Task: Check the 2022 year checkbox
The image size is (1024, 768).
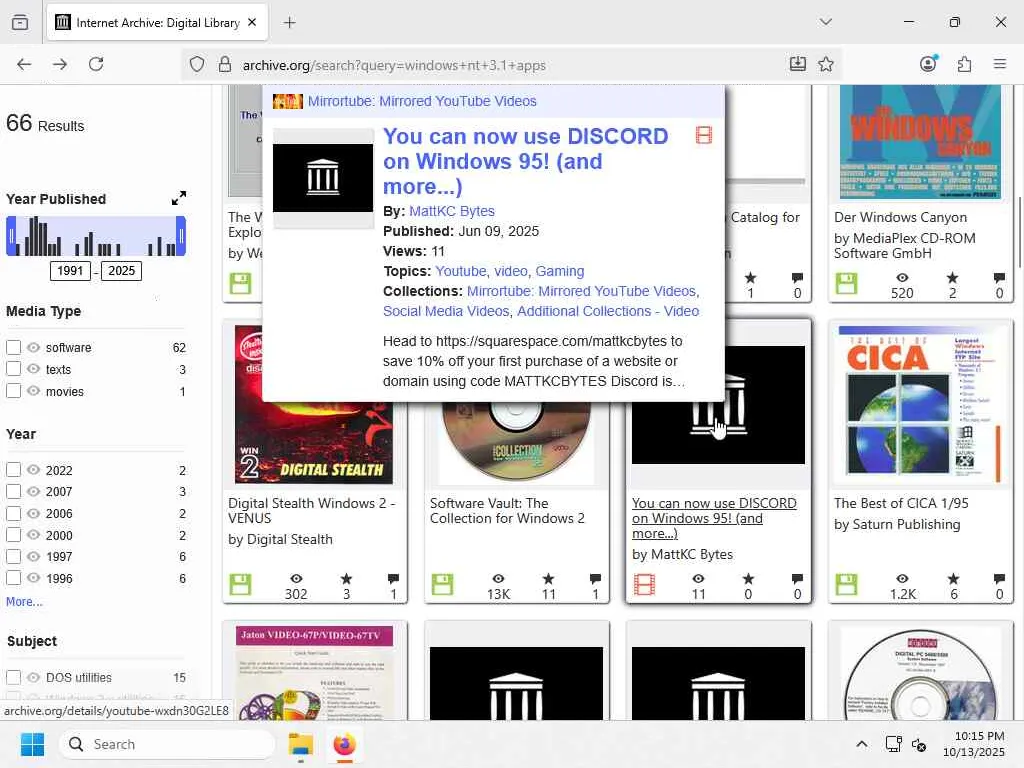Action: (14, 470)
